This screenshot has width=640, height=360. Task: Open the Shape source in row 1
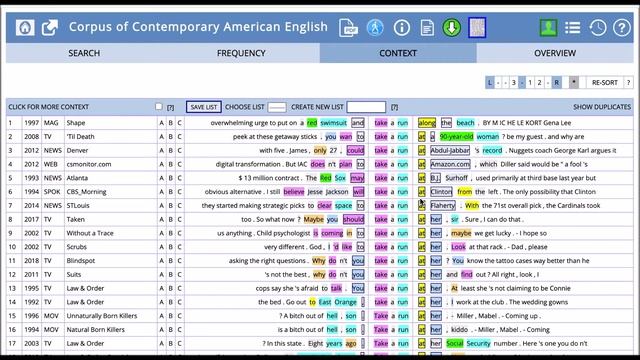76,122
